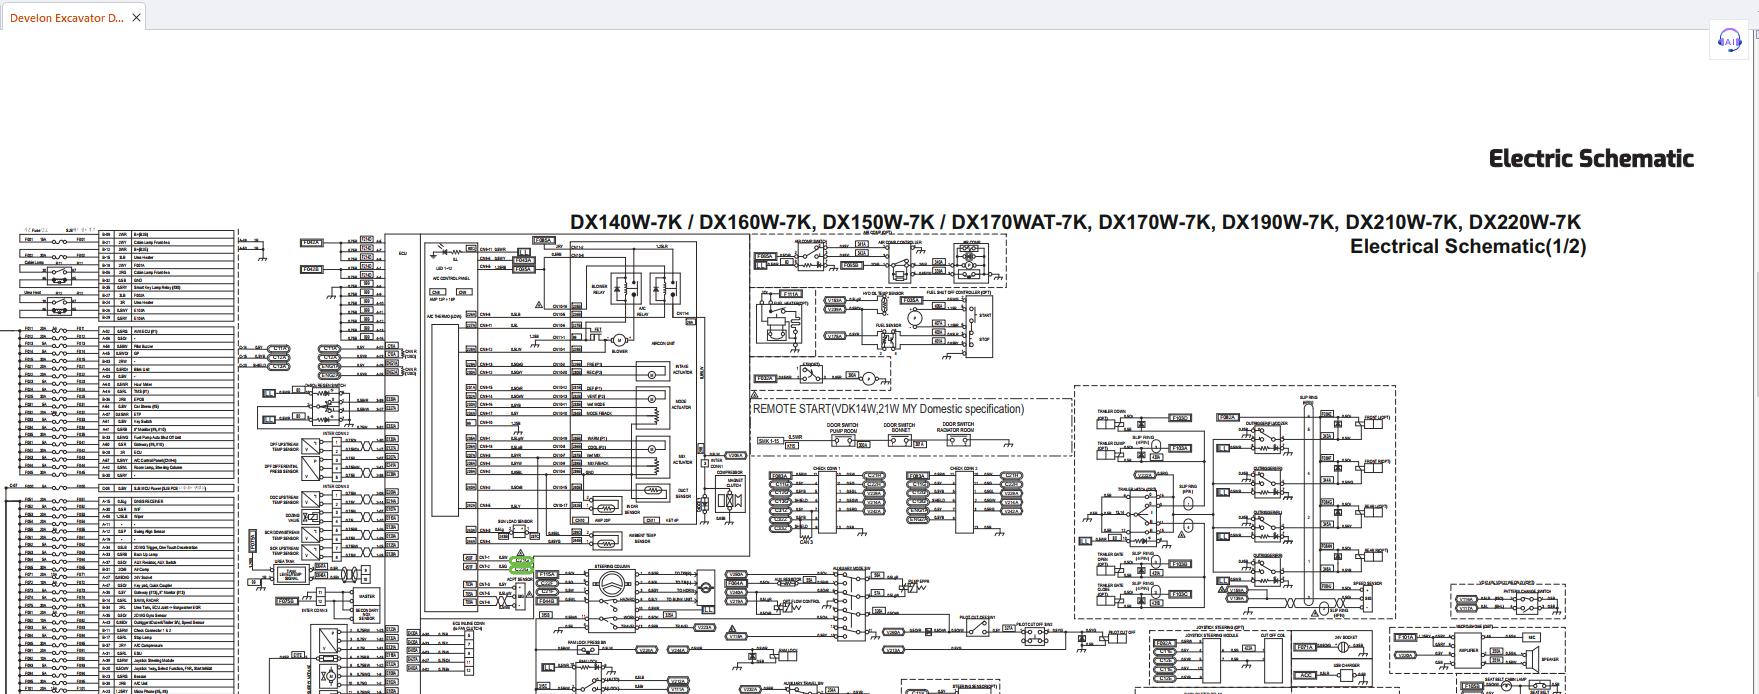Click the 'FUEL SENSOR' label

[888, 325]
